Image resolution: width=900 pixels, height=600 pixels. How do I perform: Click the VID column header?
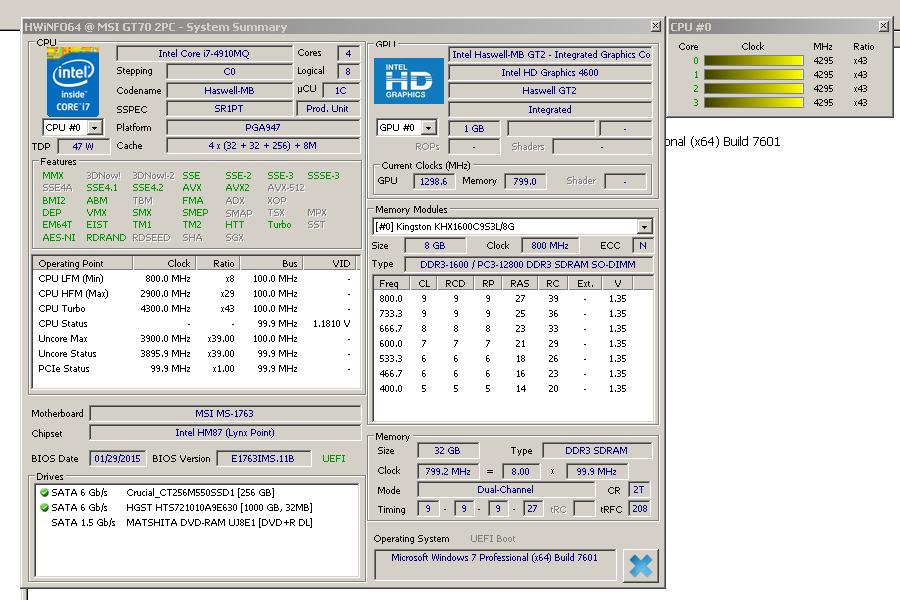point(329,264)
